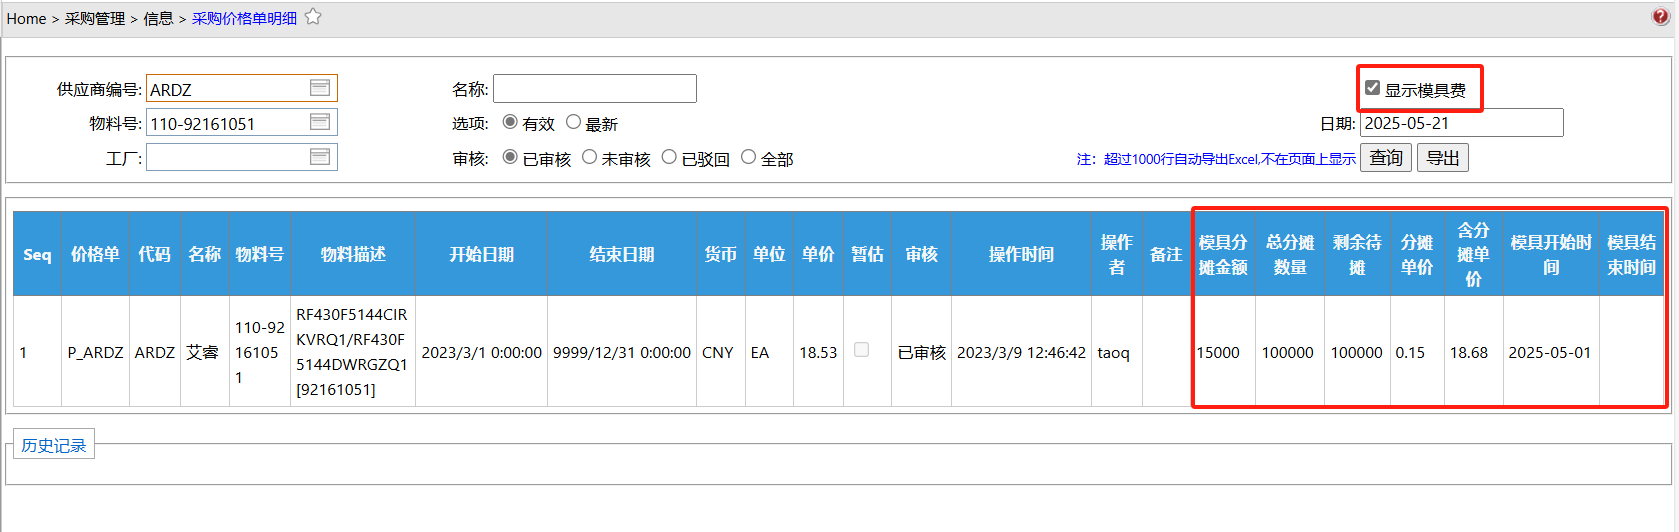Click the 日期 date field
The image size is (1679, 532).
(1461, 123)
